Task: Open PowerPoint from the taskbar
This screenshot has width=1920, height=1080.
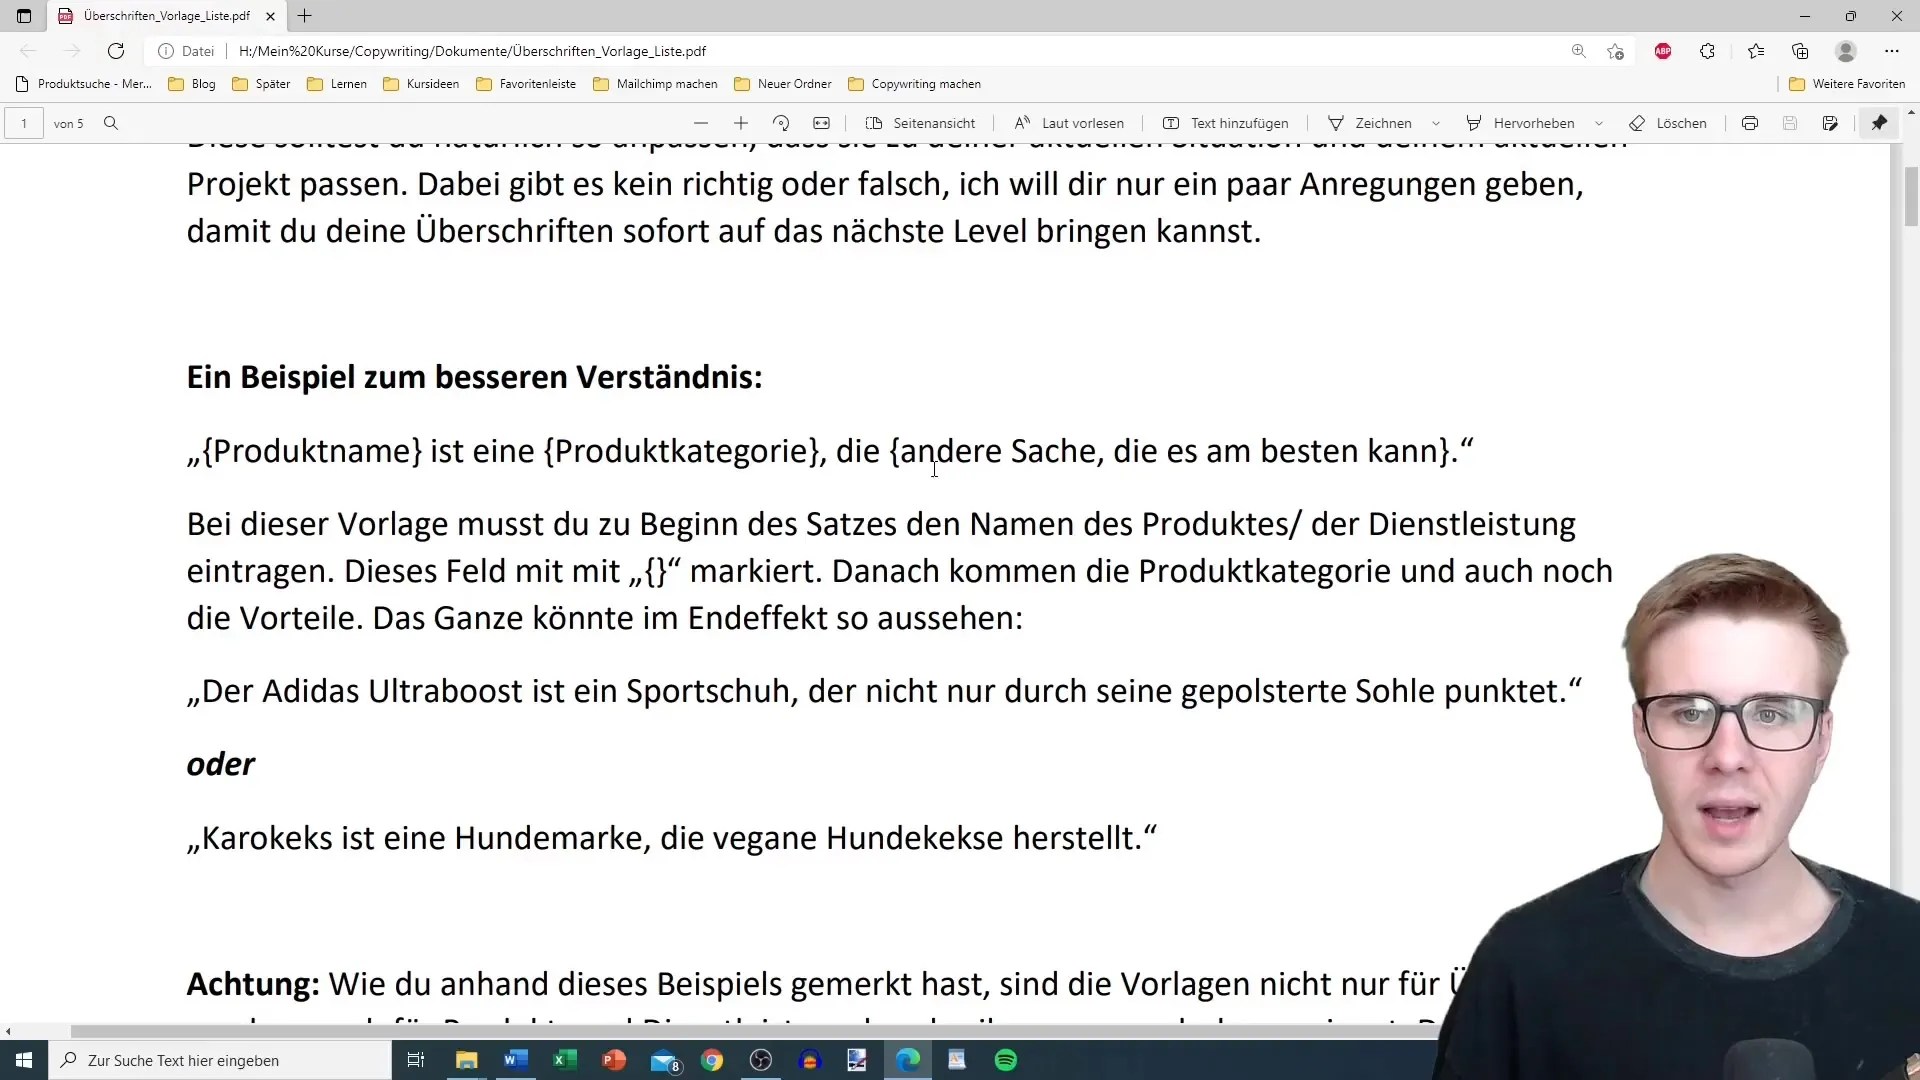Action: point(613,1060)
